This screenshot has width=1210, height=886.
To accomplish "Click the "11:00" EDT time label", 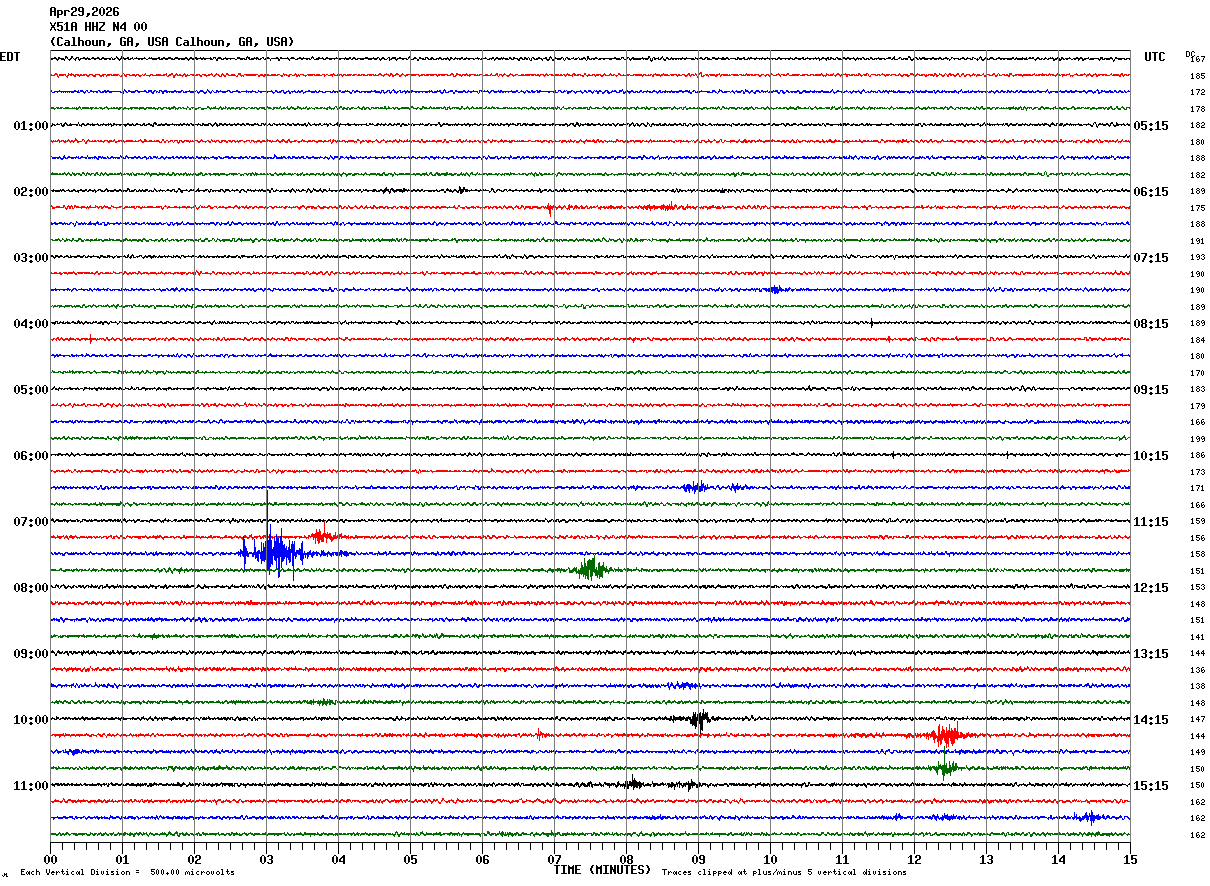I will 31,786.
